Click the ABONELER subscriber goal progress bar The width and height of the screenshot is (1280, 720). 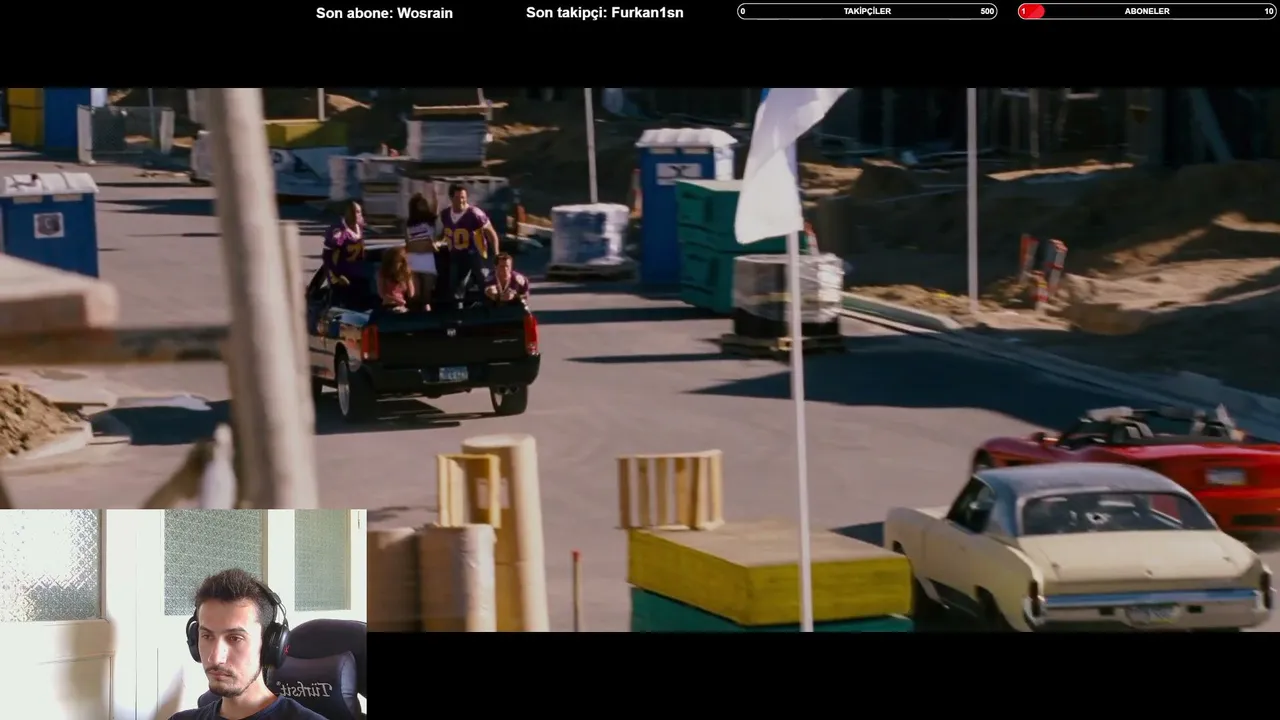pyautogui.click(x=1147, y=11)
